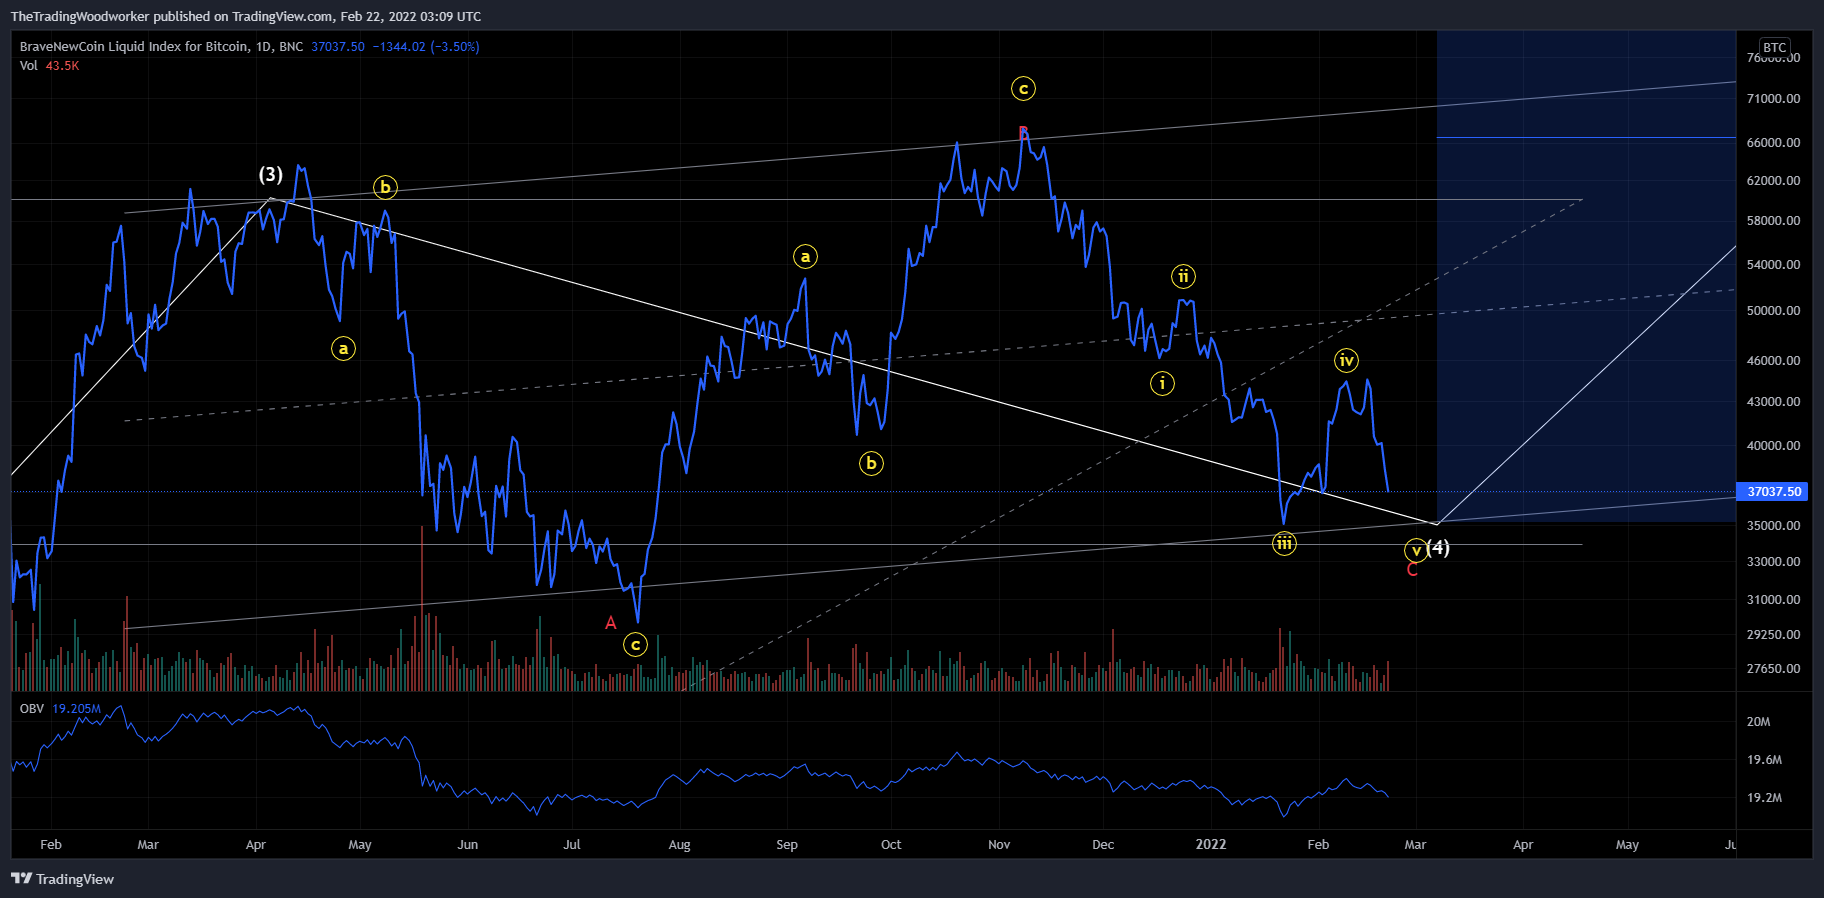Click the 19.6M label on OBV scale
Screen dimensions: 1824x898
tap(1764, 760)
